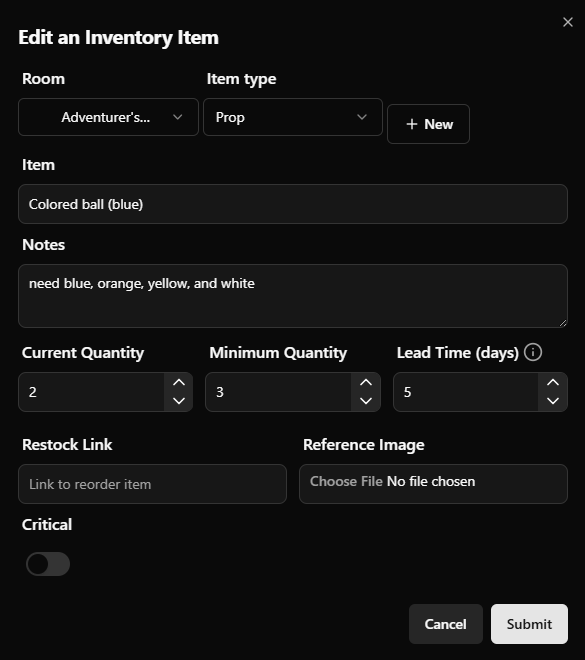Image resolution: width=585 pixels, height=660 pixels.
Task: Lower Lead Time days using down arrow
Action: pyautogui.click(x=553, y=401)
